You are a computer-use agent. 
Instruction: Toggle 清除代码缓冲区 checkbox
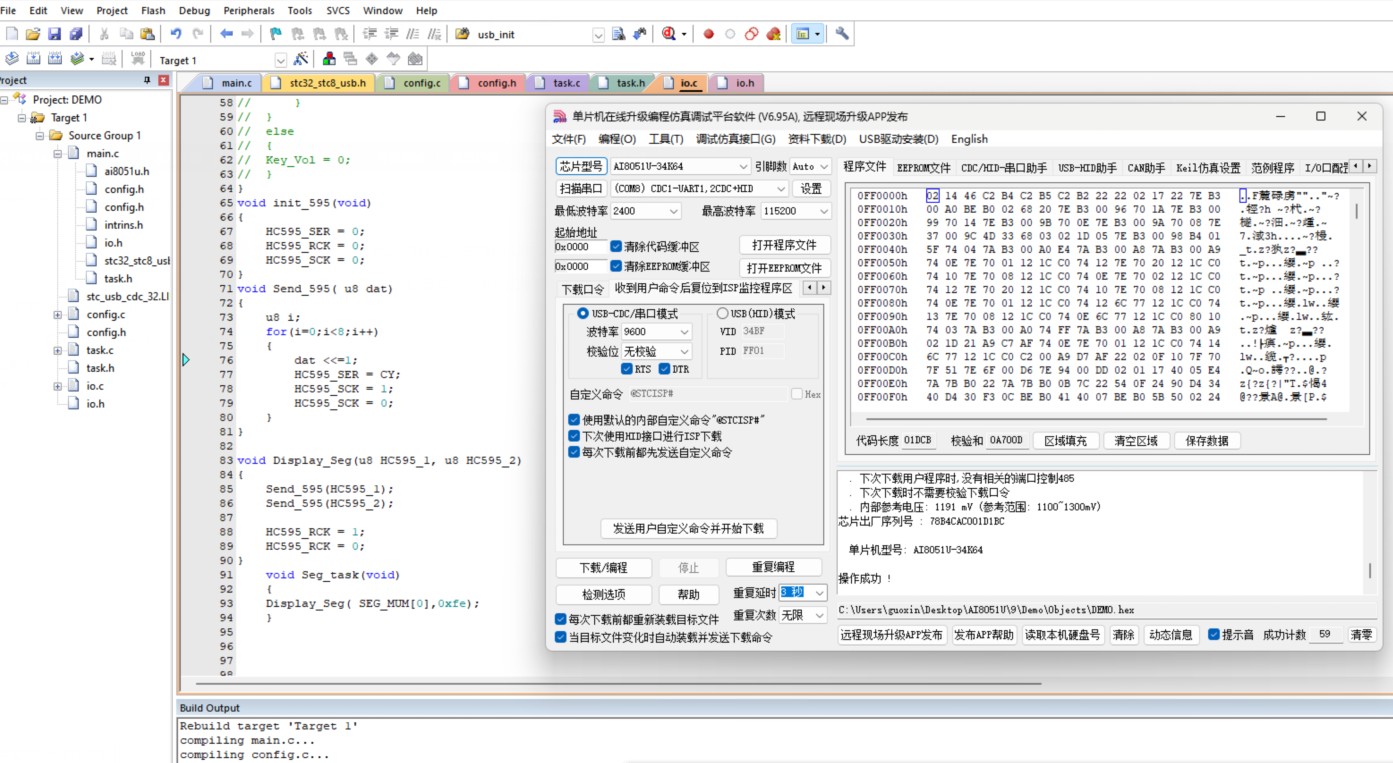point(616,246)
